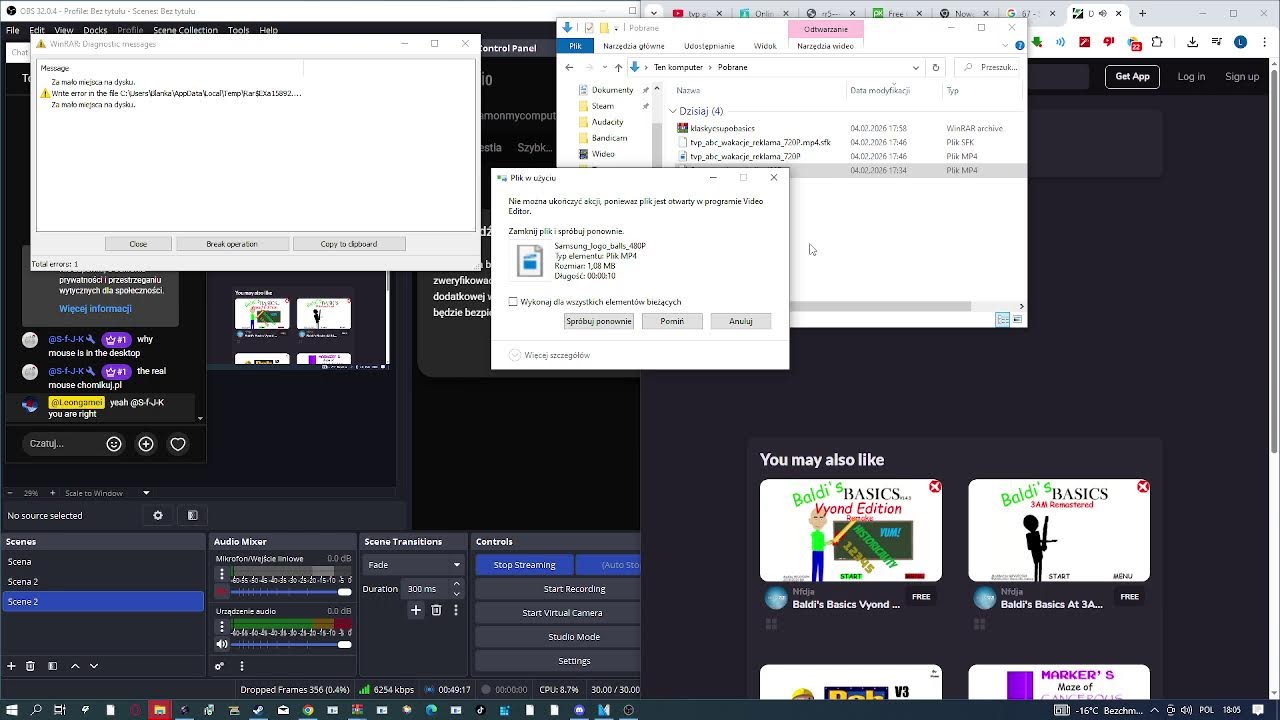1280x720 pixels.
Task: Open the Fade transition dropdown
Action: coord(413,565)
